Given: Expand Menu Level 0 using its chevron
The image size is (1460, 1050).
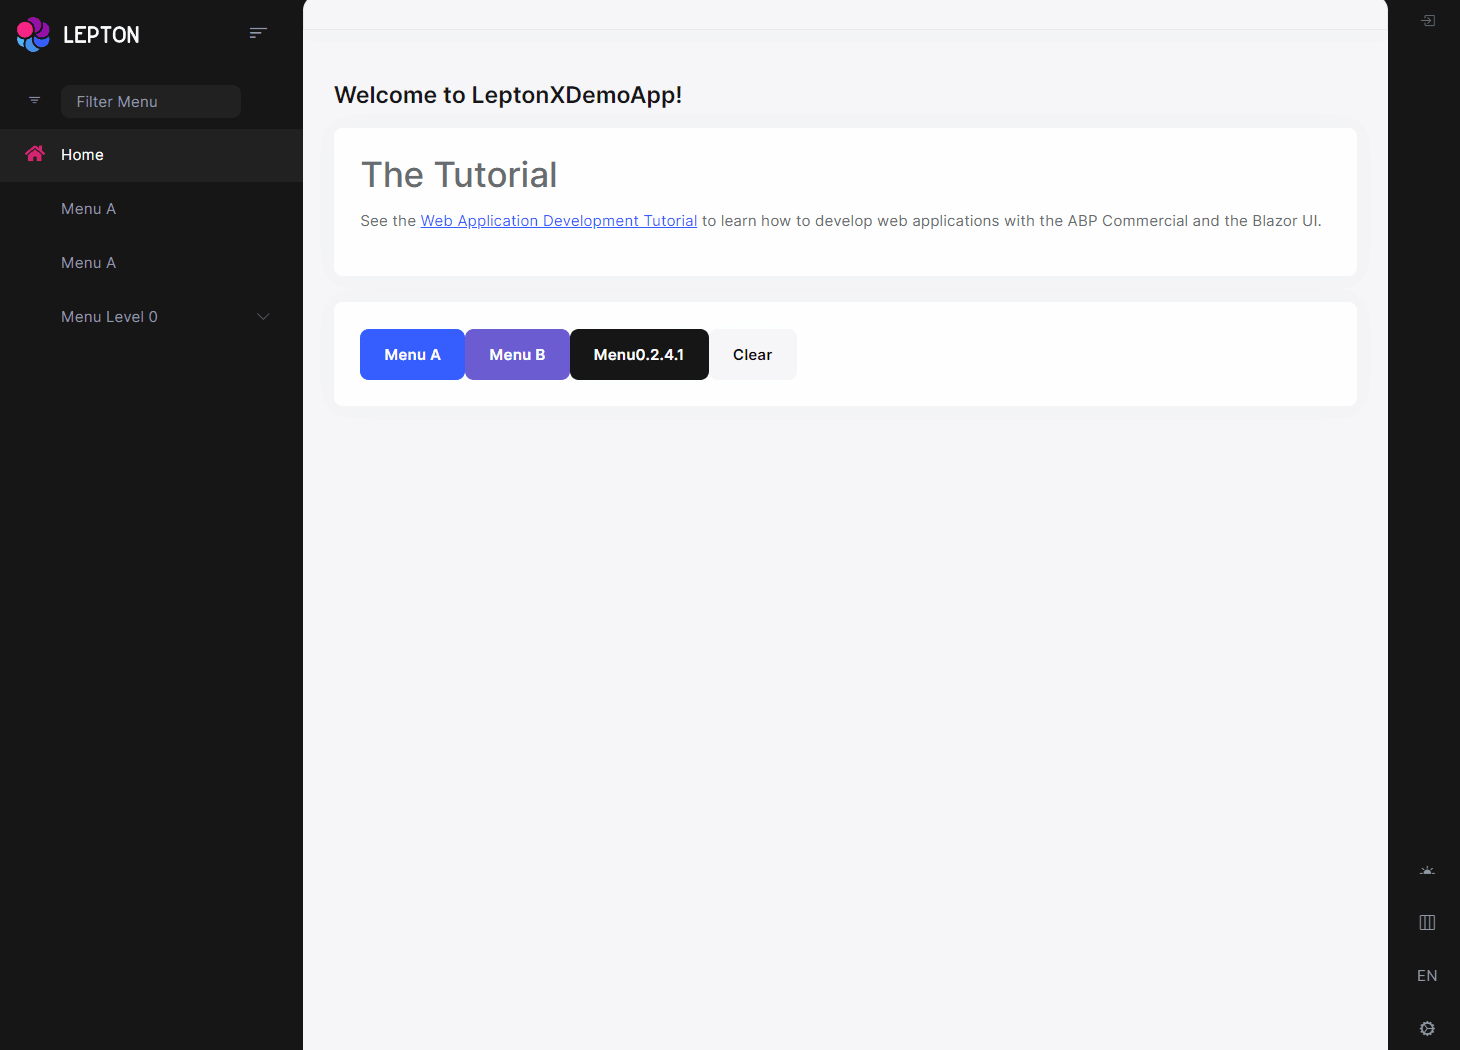Looking at the screenshot, I should click(263, 317).
